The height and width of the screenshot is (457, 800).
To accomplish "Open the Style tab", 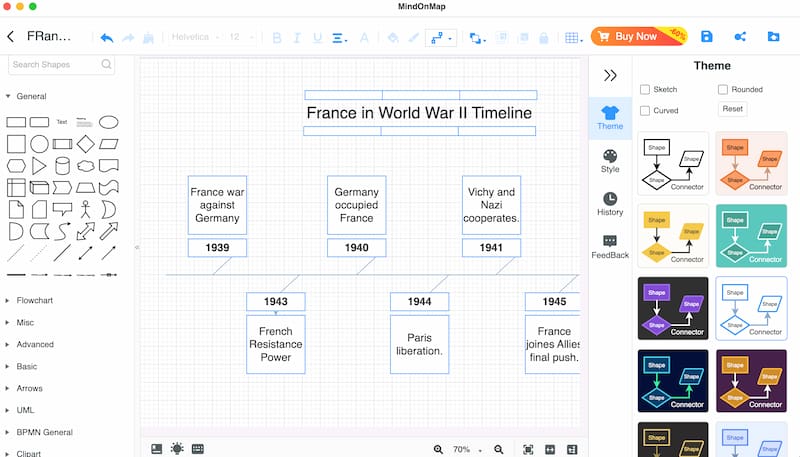I will [610, 161].
